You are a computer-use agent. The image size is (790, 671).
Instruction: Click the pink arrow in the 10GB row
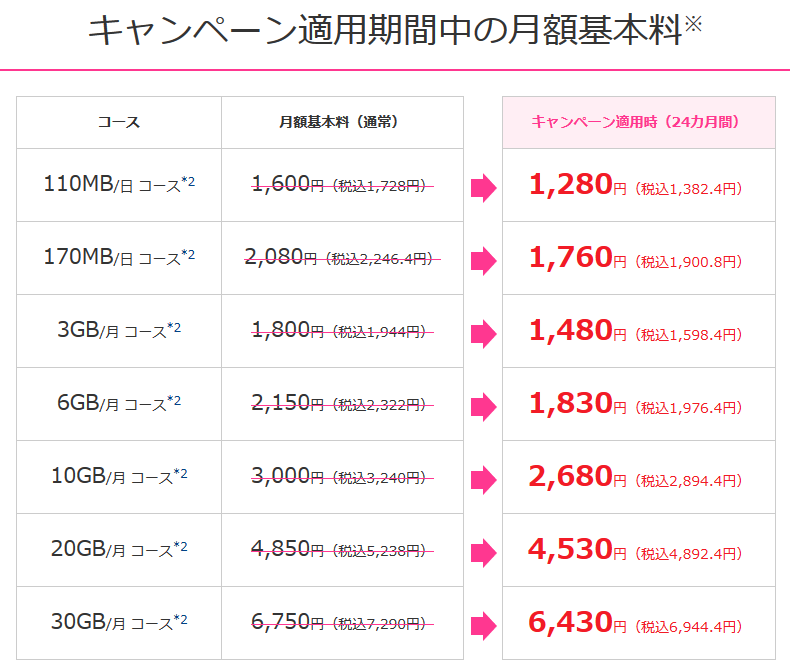click(484, 480)
